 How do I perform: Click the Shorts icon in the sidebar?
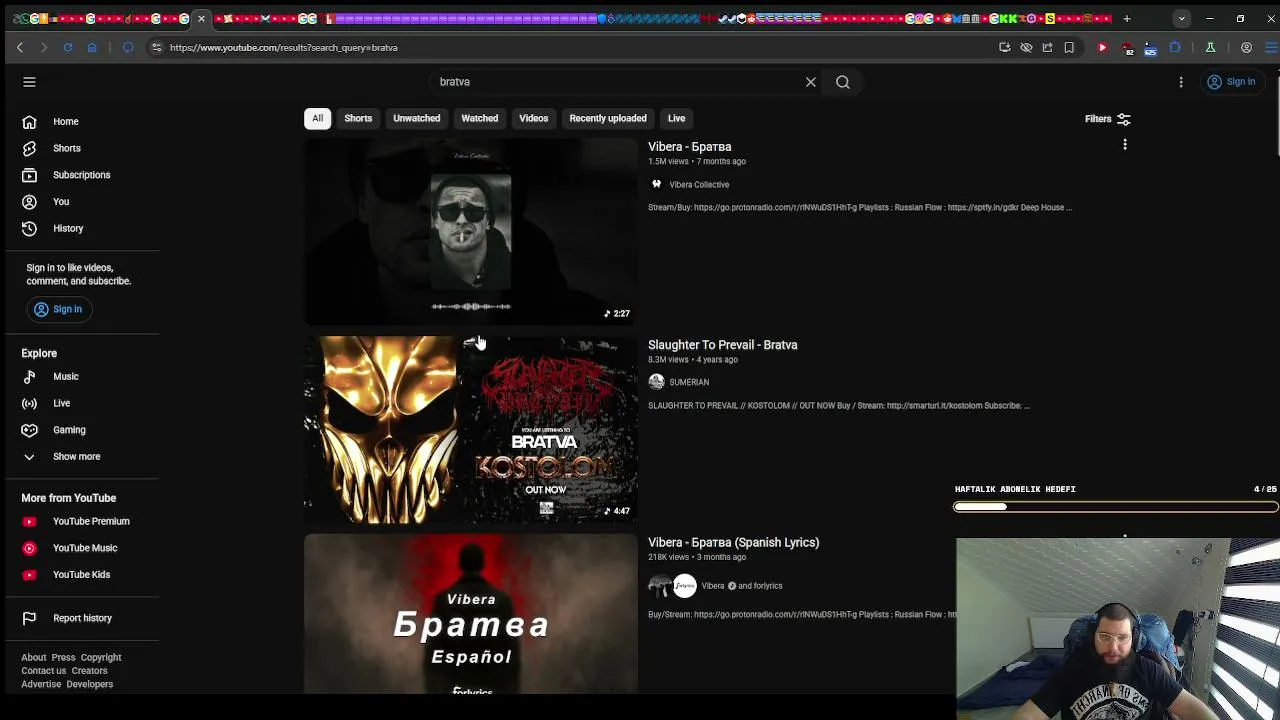pyautogui.click(x=29, y=148)
